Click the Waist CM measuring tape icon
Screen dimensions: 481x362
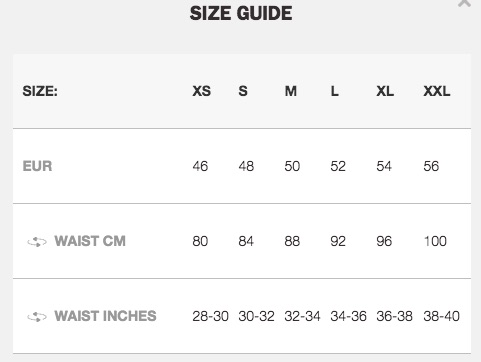37,242
